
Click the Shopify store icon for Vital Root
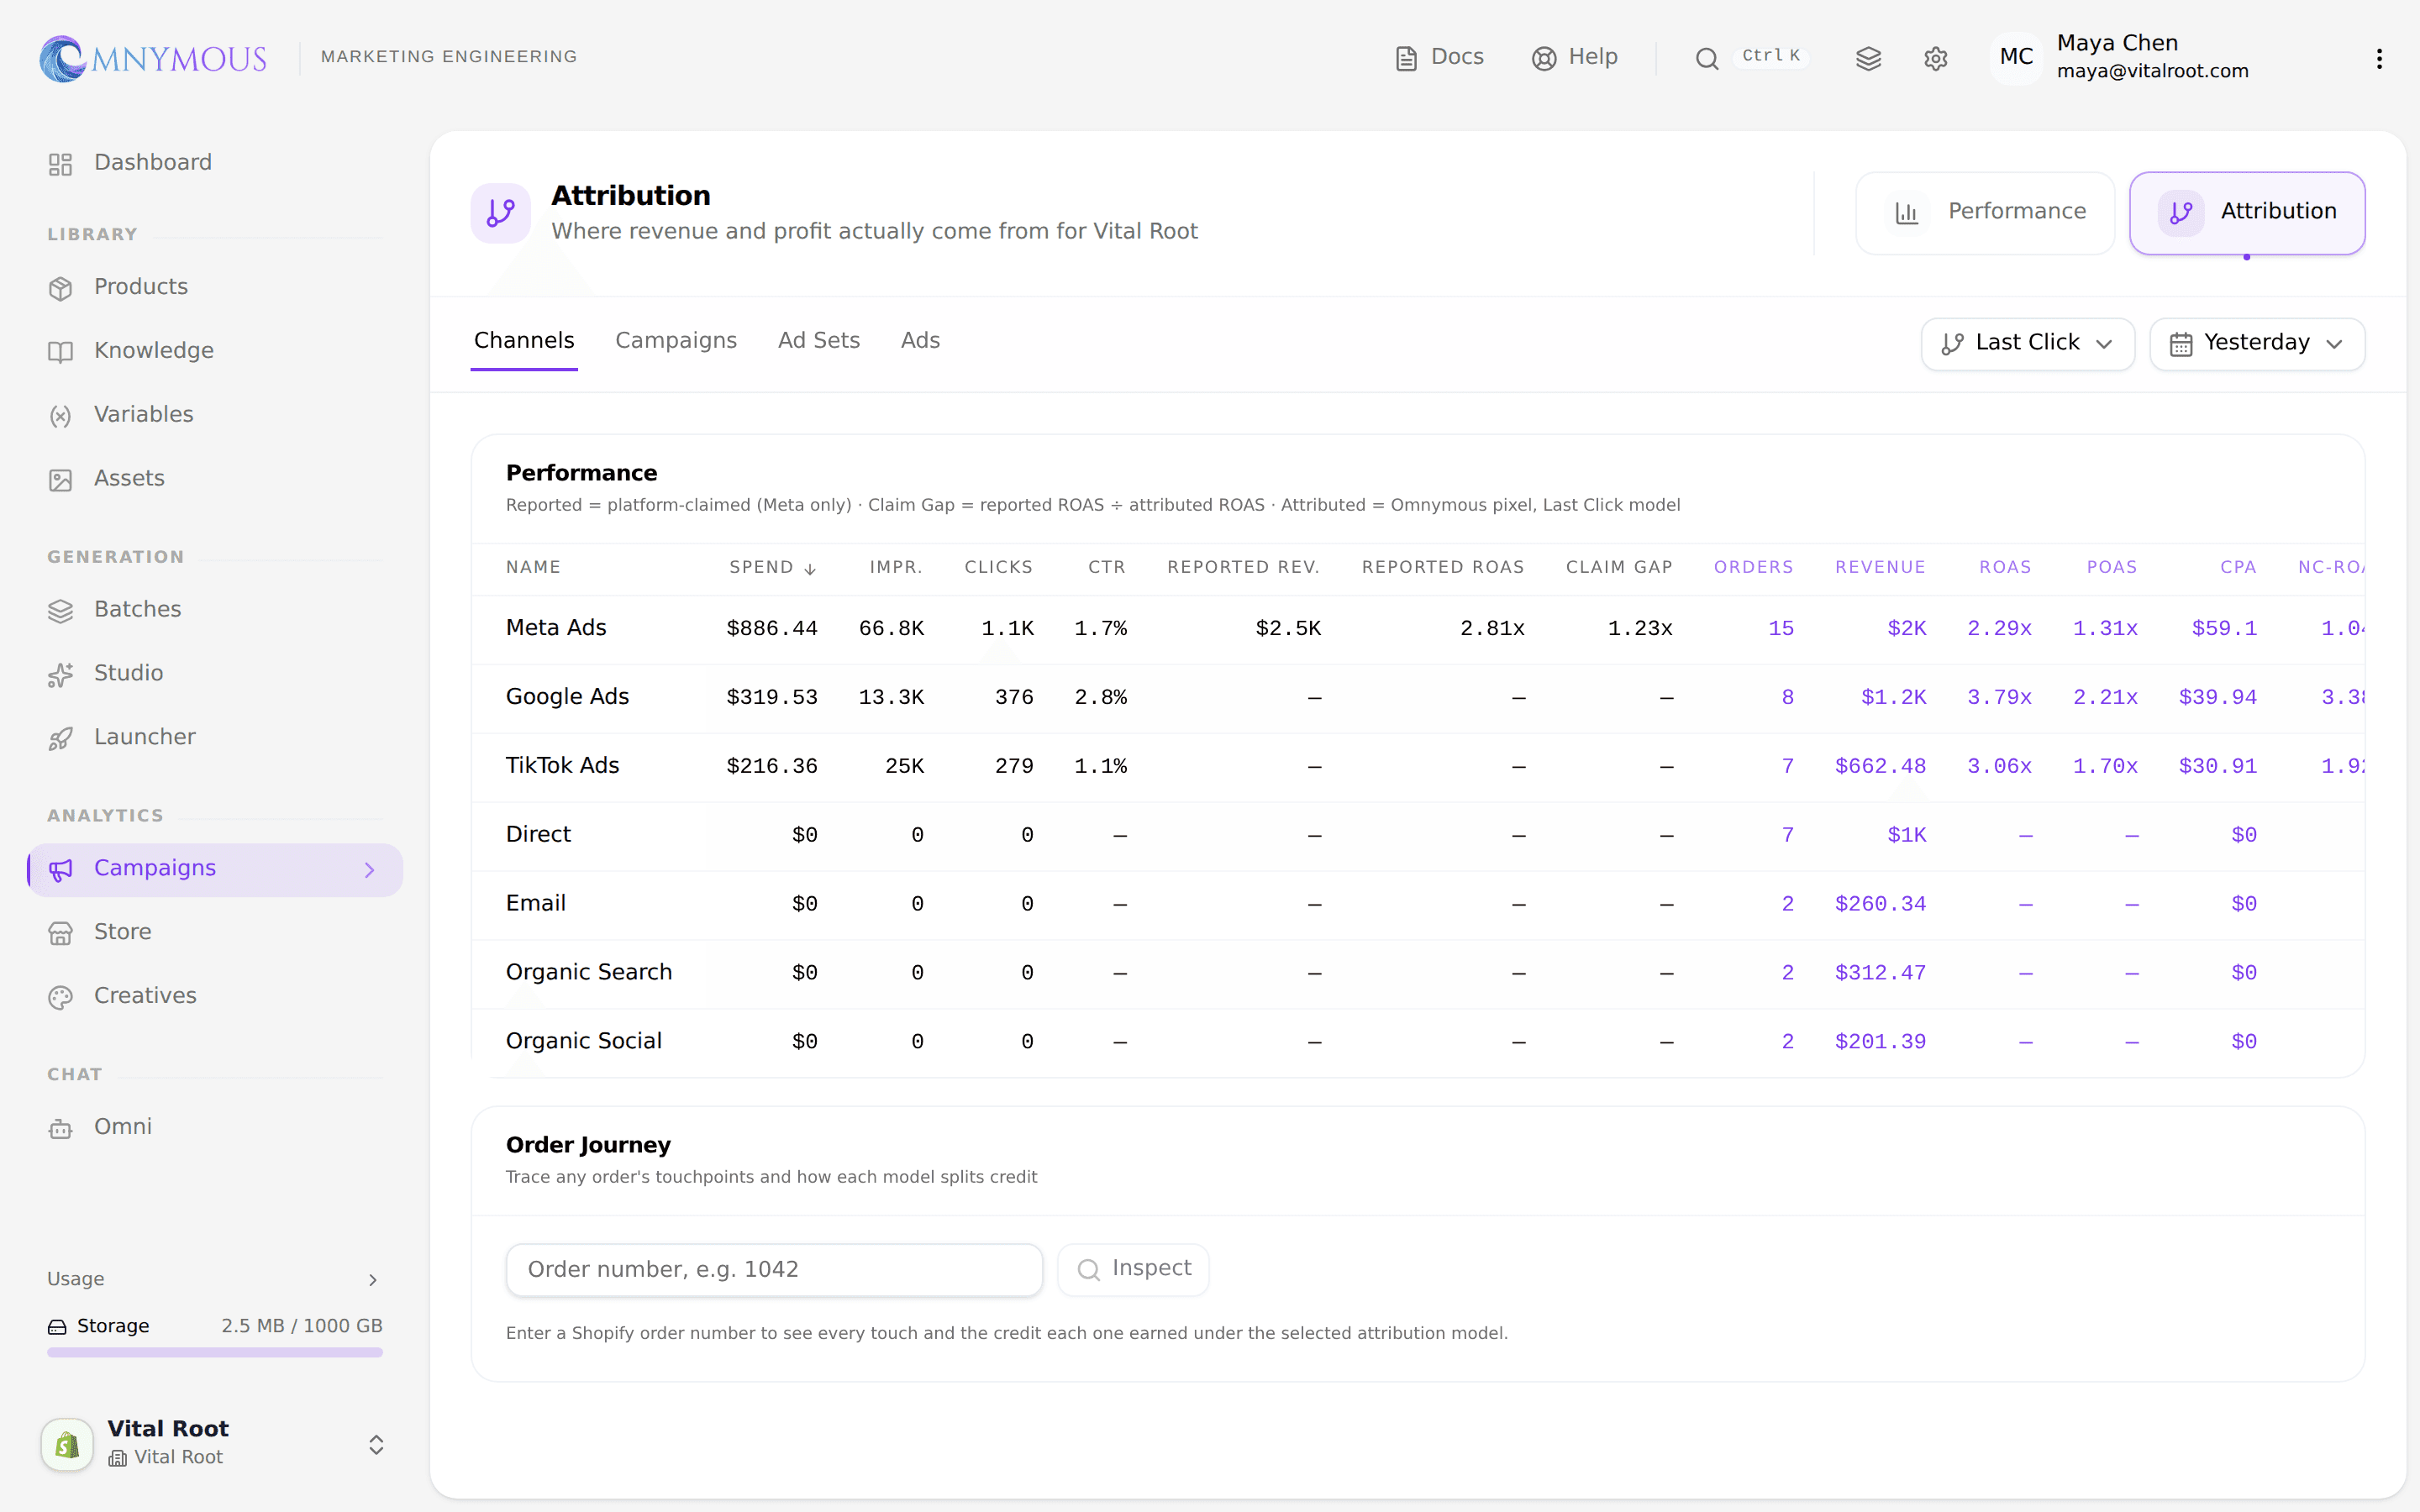point(67,1444)
